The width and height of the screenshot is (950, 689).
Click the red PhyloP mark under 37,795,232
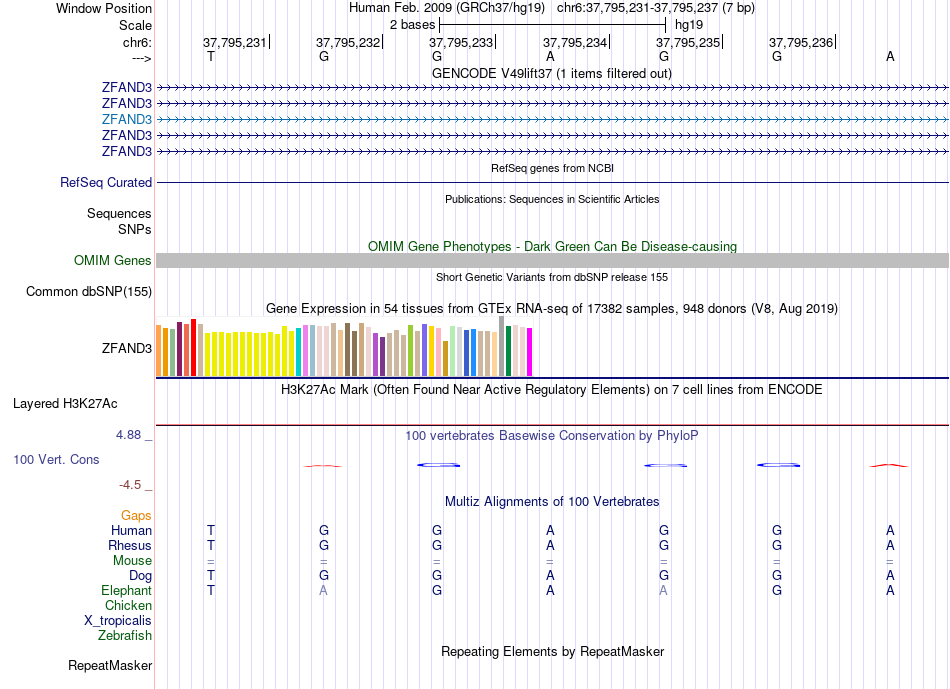coord(323,466)
